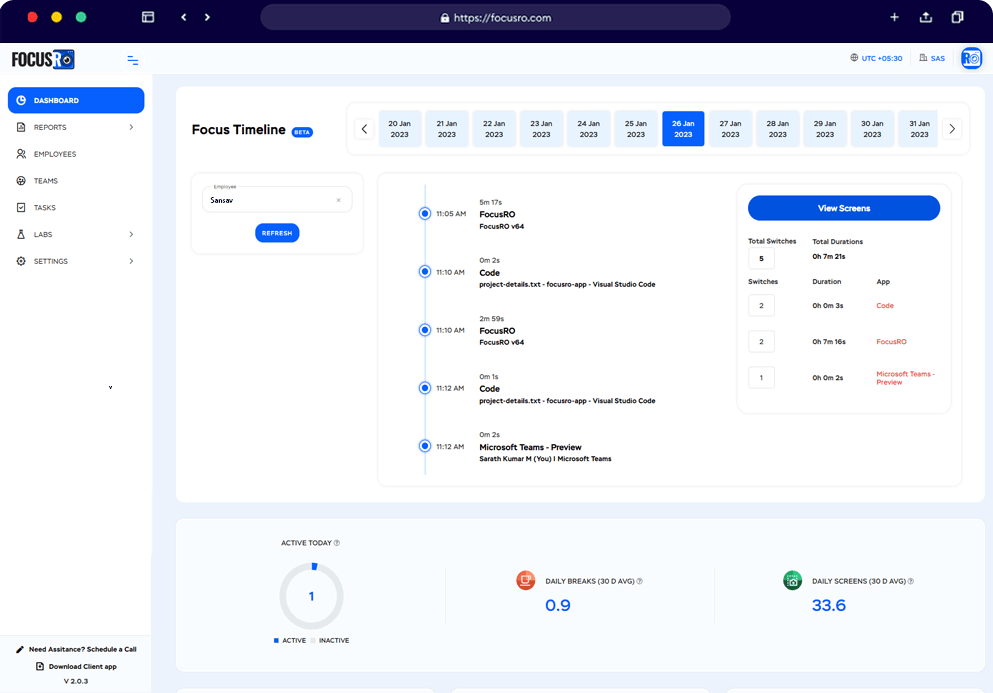Image resolution: width=993 pixels, height=693 pixels.
Task: Go forward in browser
Action: 207,17
